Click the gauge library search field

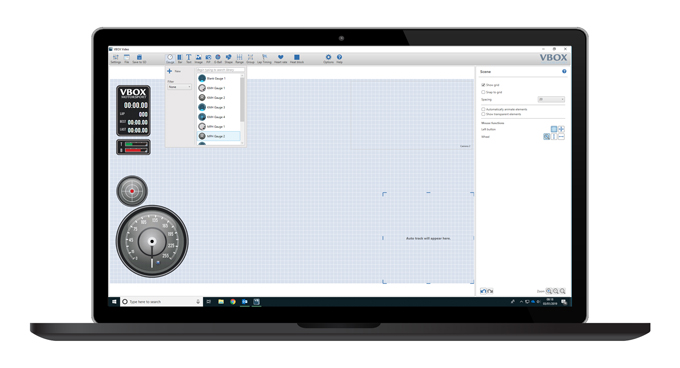(221, 70)
